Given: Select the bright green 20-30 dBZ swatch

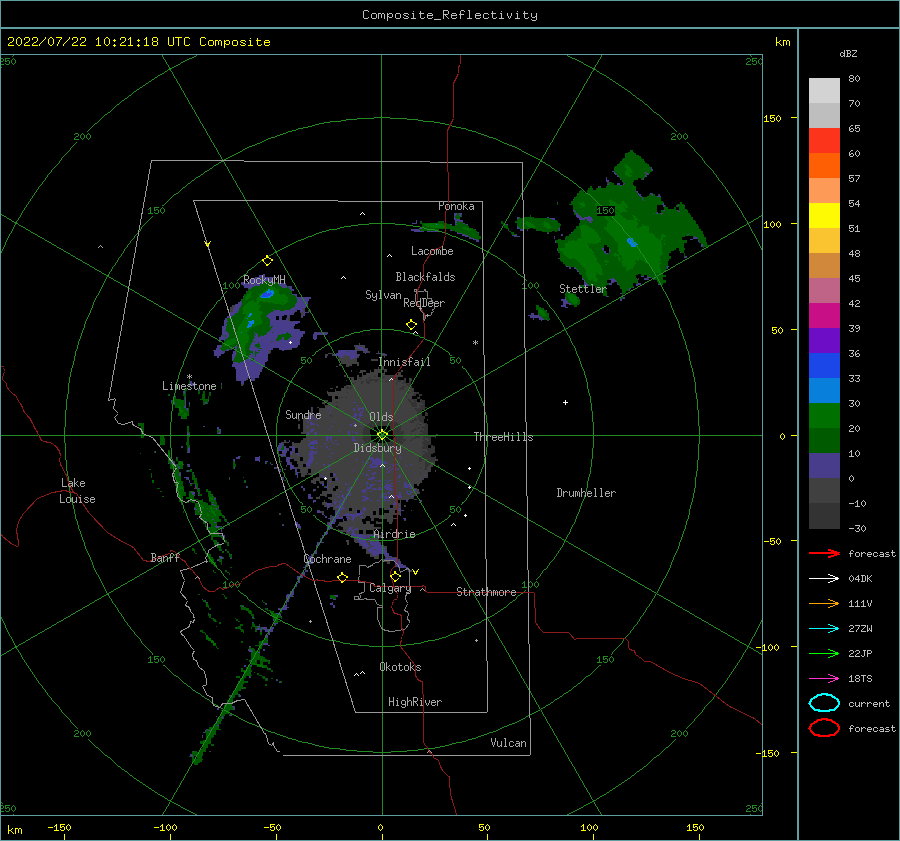Looking at the screenshot, I should pyautogui.click(x=824, y=416).
